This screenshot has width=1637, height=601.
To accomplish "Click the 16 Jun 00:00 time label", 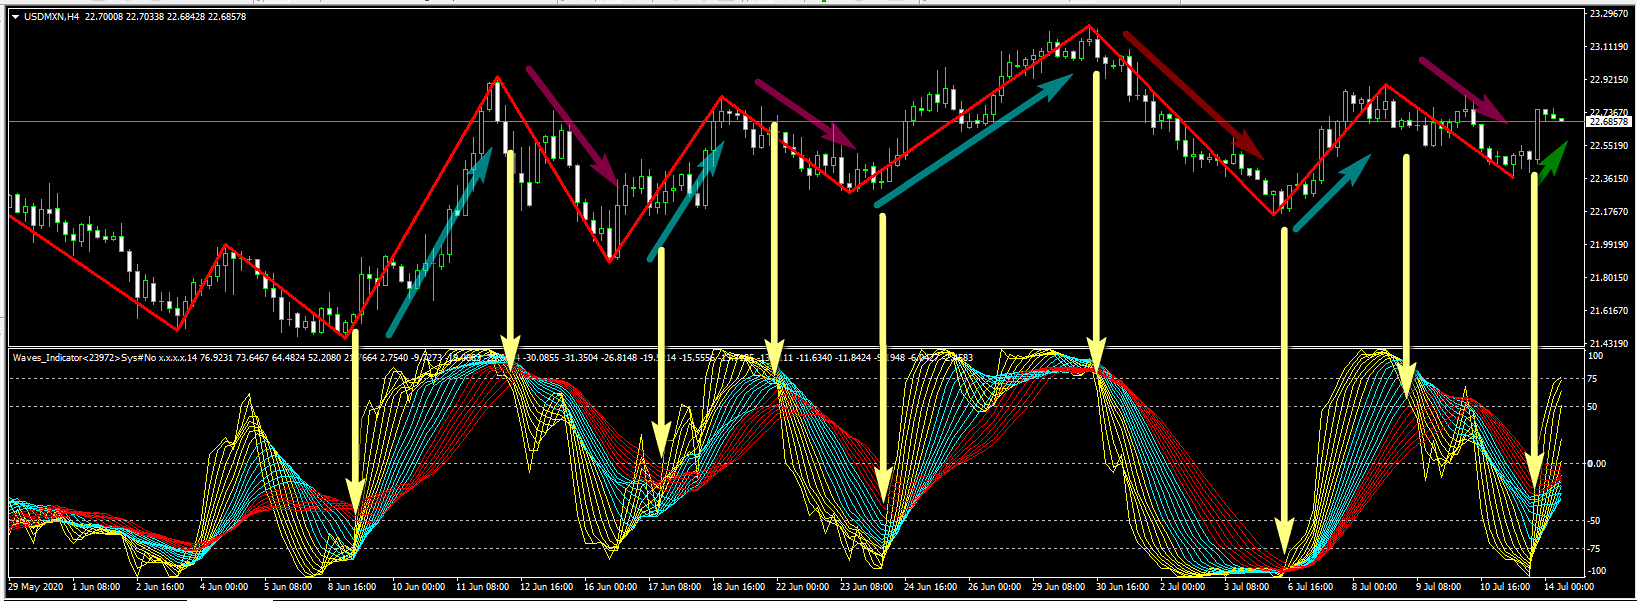I will (x=610, y=587).
